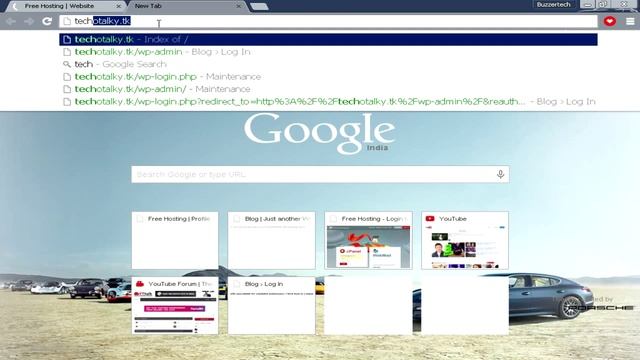Viewport: 640px width, 360px height.
Task: Click the YouTube Forum tile's red favicon
Action: point(140,284)
